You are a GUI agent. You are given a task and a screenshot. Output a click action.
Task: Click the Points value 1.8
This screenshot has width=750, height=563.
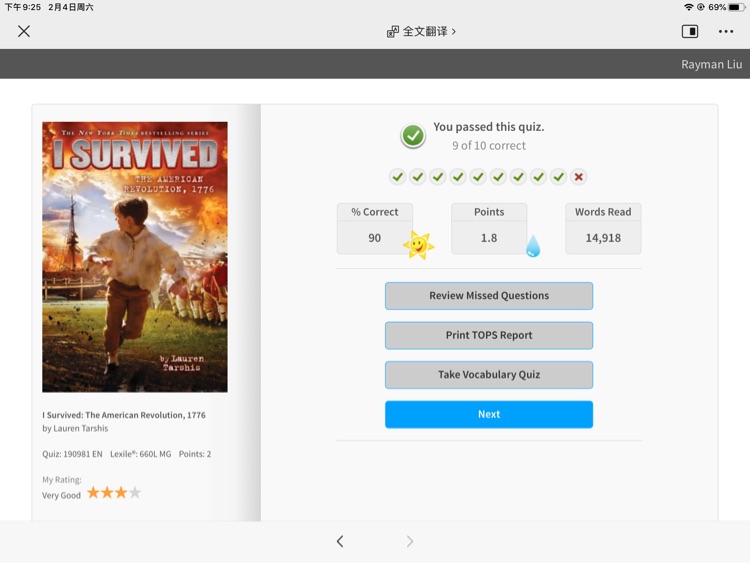coord(489,238)
